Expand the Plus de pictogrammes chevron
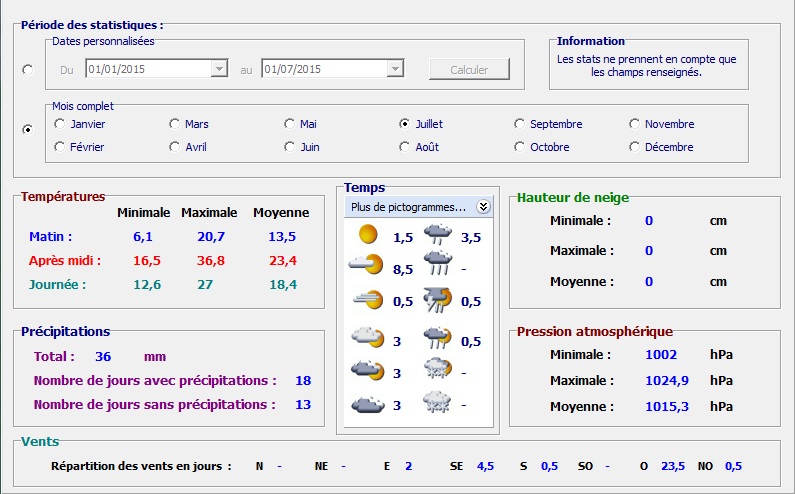The image size is (795, 494). point(483,207)
